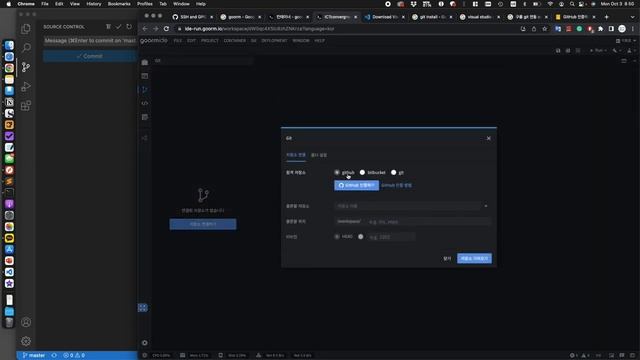
Task: Click goormide bottom settings gear icon
Action: 144,343
